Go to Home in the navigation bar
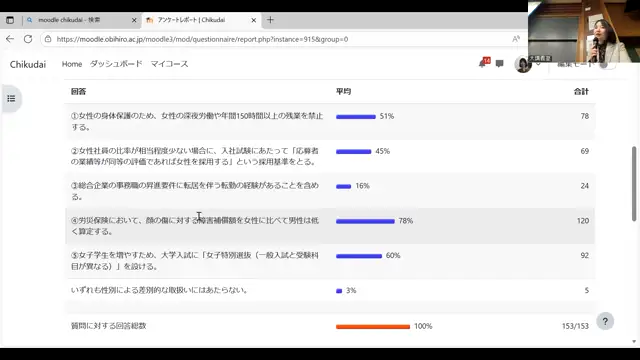This screenshot has height=360, width=640. click(72, 64)
